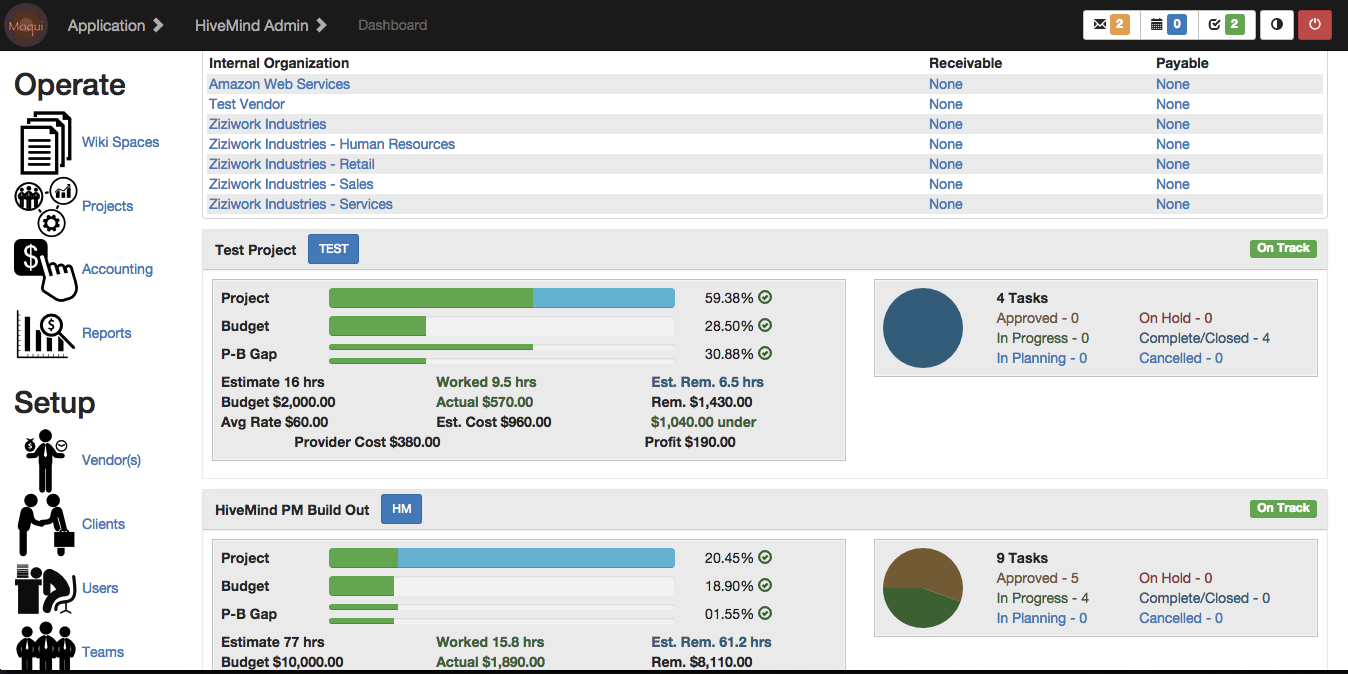
Task: Click the Wiki Spaces documents icon
Action: (46, 143)
